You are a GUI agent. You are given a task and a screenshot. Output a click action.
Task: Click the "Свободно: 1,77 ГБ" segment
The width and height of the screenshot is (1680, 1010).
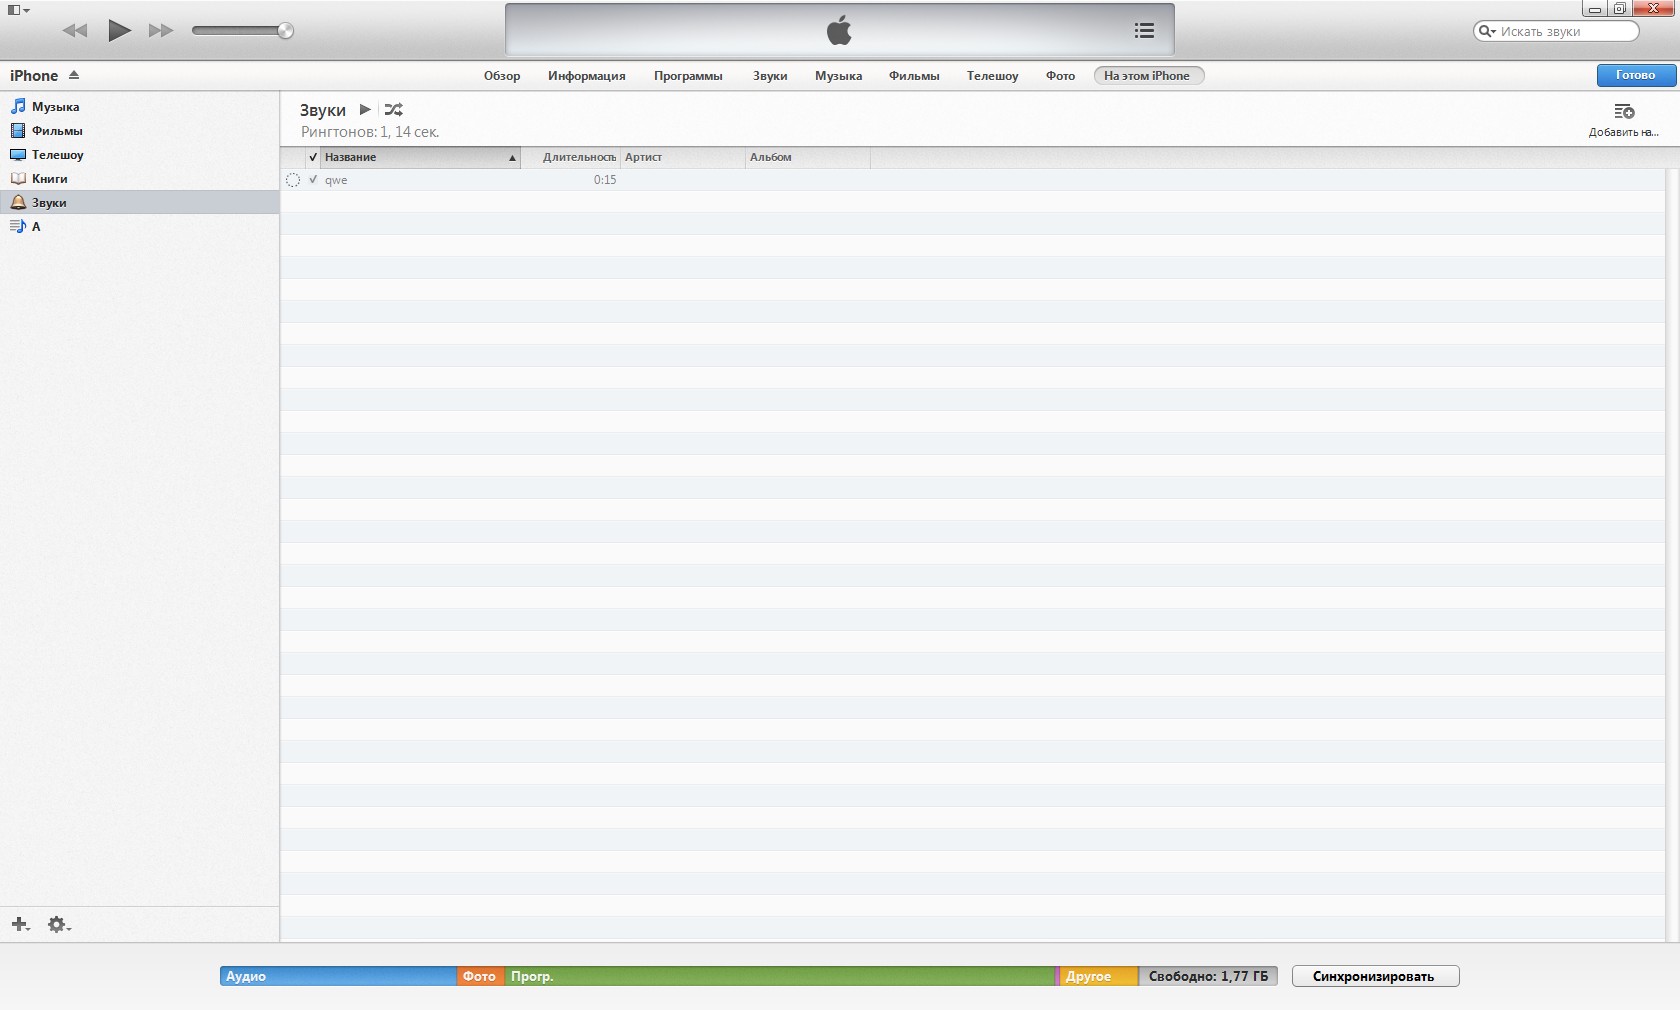click(1208, 976)
